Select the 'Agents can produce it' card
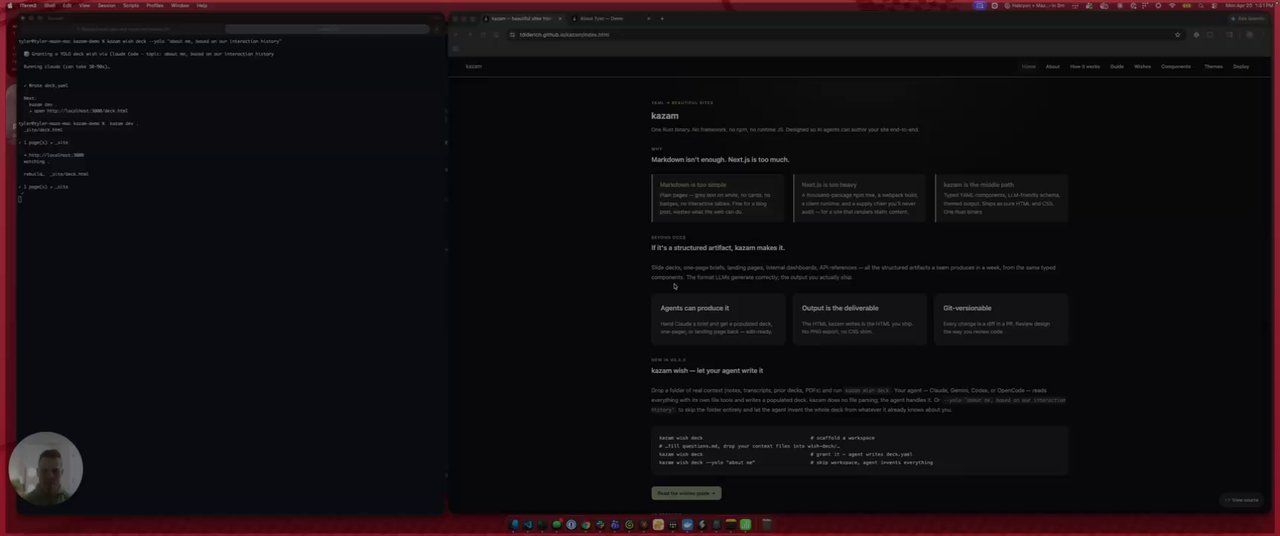 pos(717,319)
